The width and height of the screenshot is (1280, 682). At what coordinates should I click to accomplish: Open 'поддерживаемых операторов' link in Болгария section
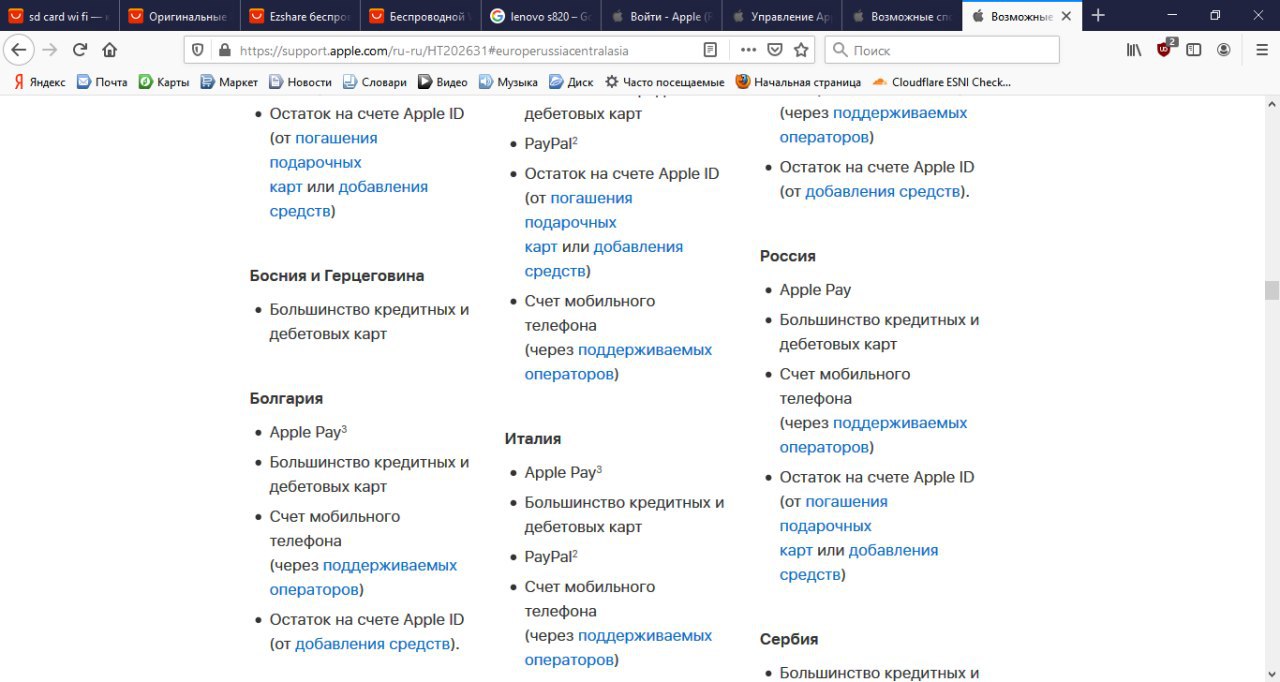[363, 577]
